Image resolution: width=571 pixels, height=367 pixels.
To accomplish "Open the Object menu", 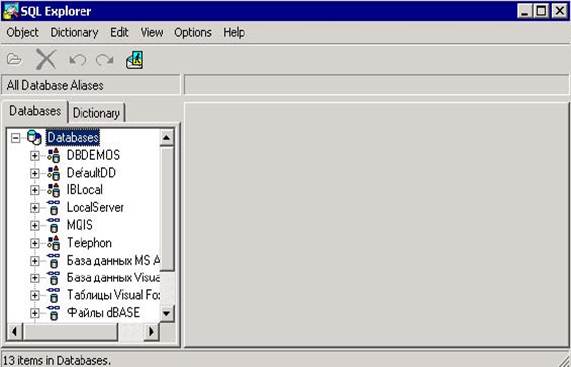I will pos(22,33).
